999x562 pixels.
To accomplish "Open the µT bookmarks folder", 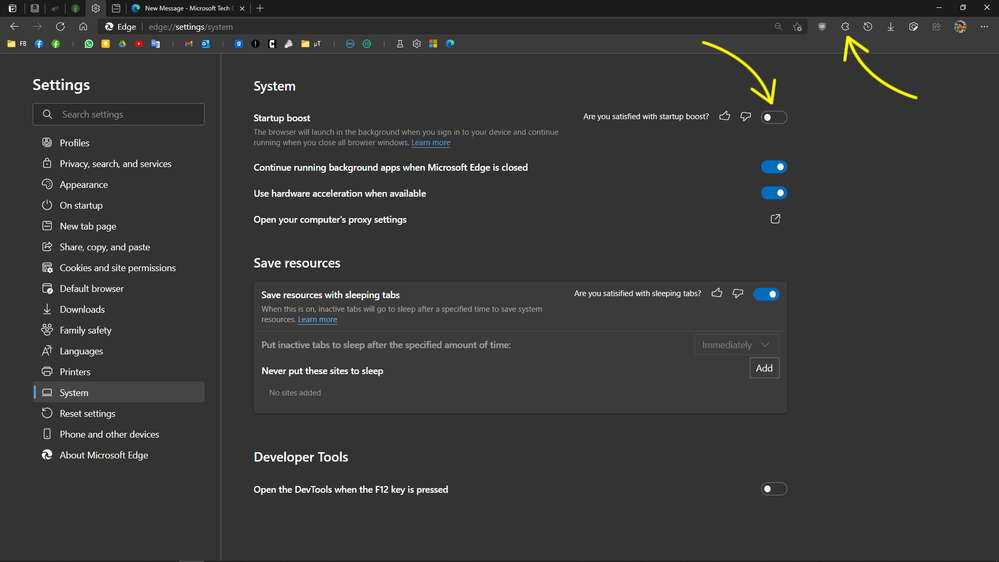I will tap(311, 44).
